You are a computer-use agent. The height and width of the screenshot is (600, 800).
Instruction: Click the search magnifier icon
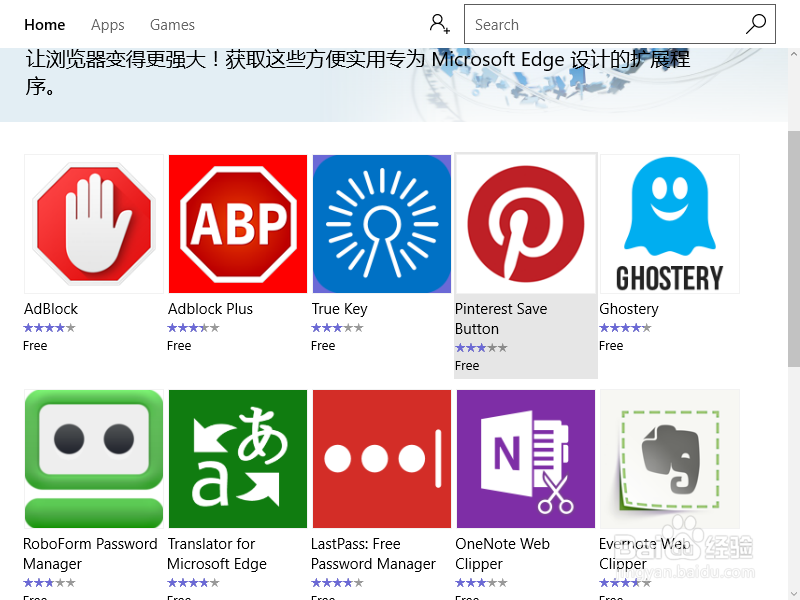click(x=756, y=24)
